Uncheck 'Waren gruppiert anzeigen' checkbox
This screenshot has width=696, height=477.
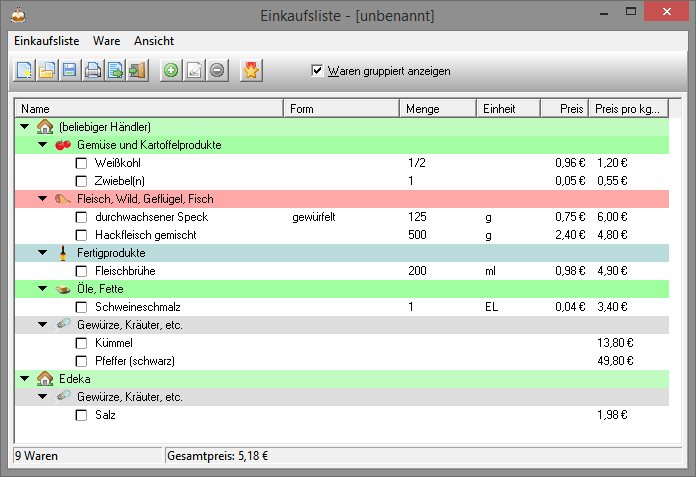[318, 71]
